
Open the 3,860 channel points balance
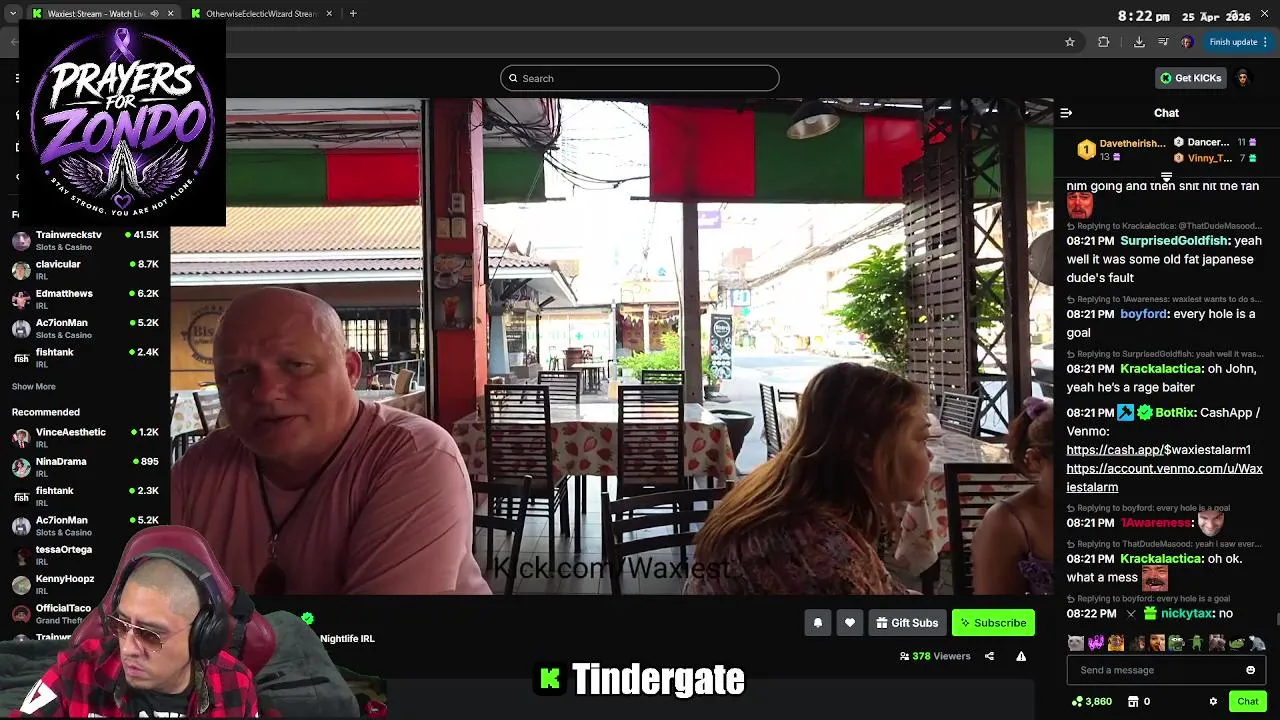(x=1091, y=702)
